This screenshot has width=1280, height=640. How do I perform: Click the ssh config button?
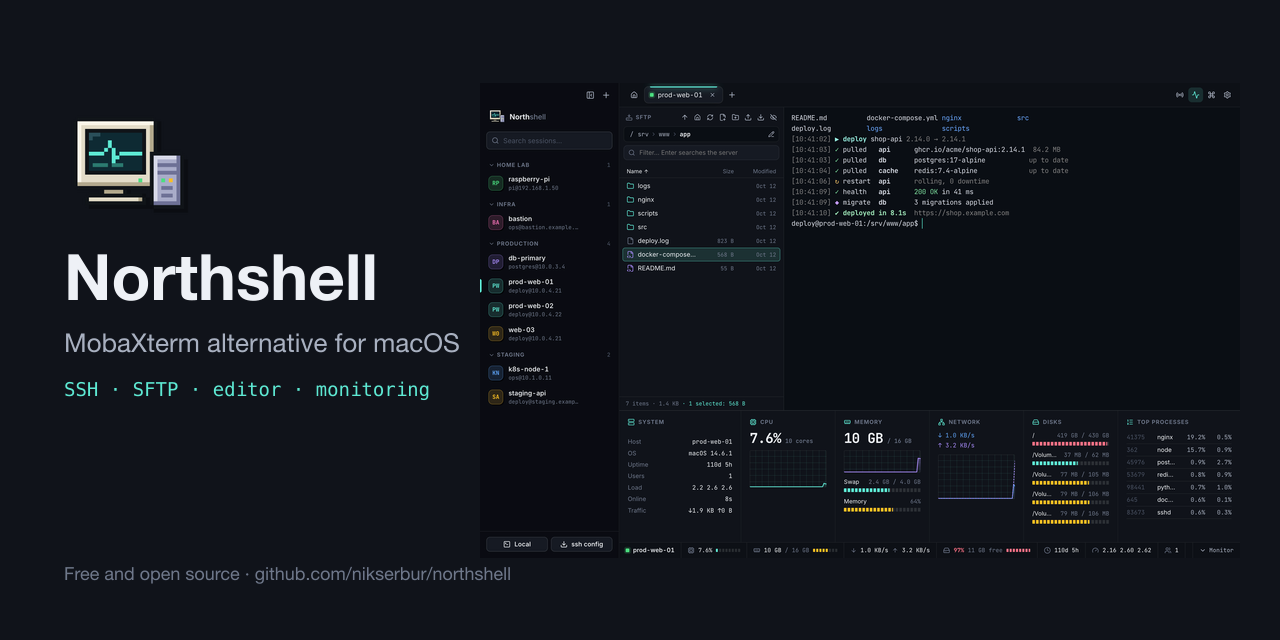581,544
